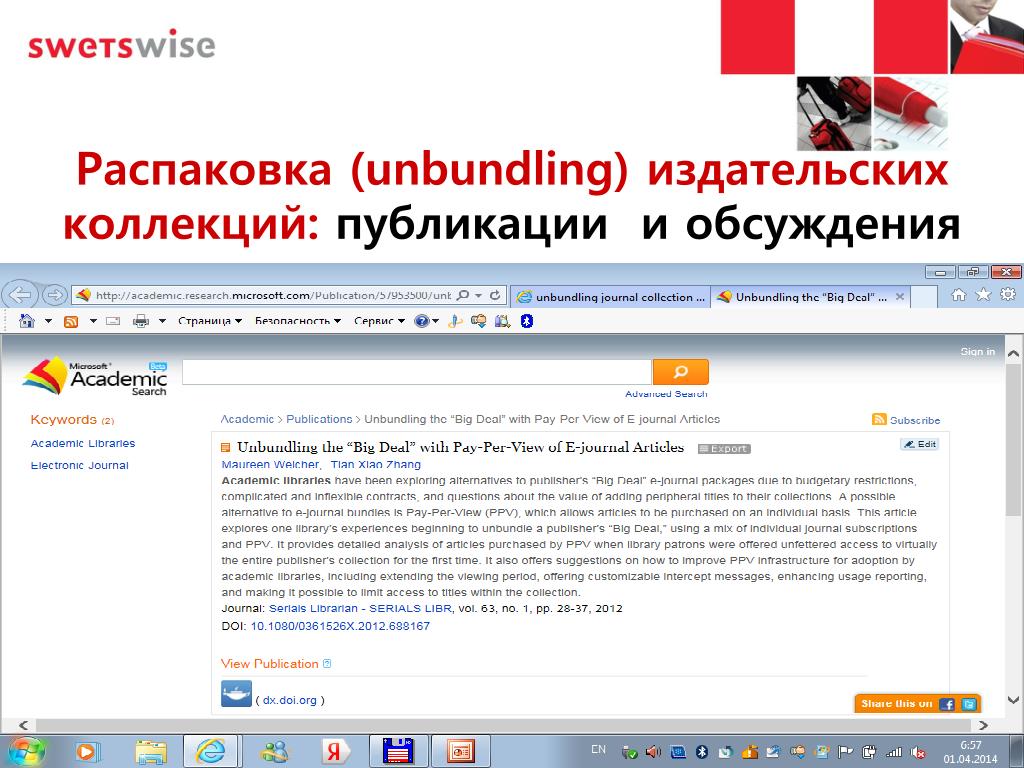
Task: Open a new blank browser tab
Action: [924, 297]
